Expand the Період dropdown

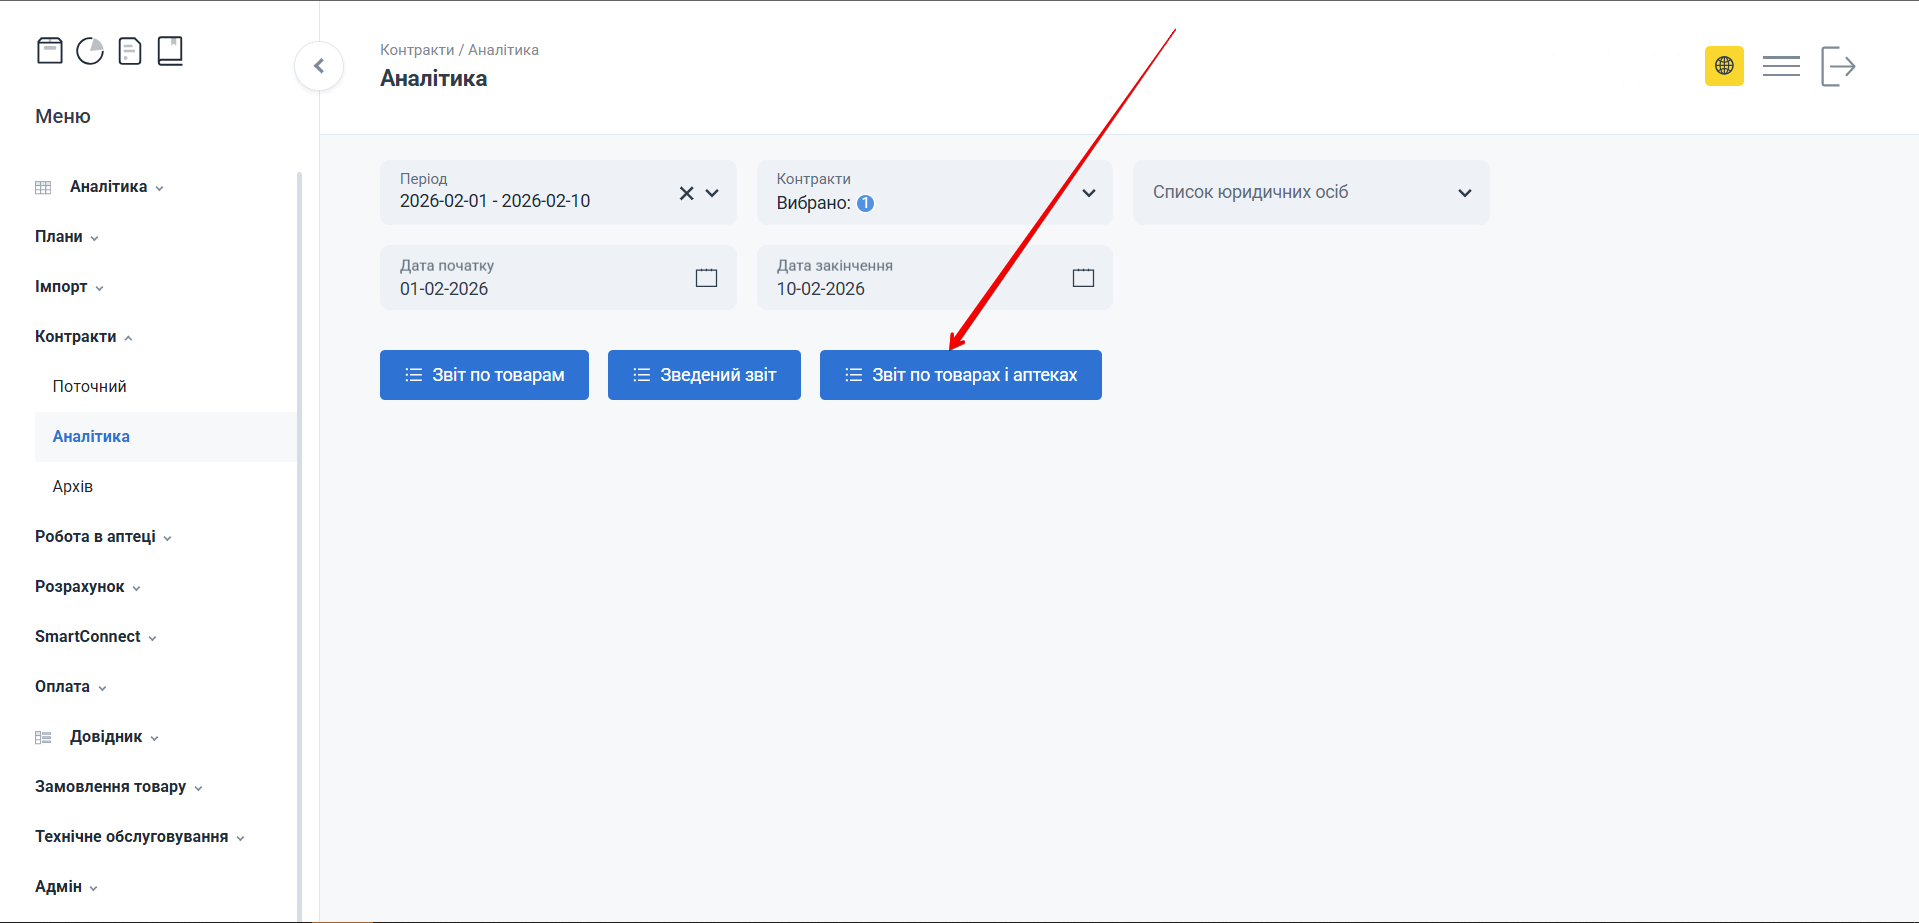point(712,193)
